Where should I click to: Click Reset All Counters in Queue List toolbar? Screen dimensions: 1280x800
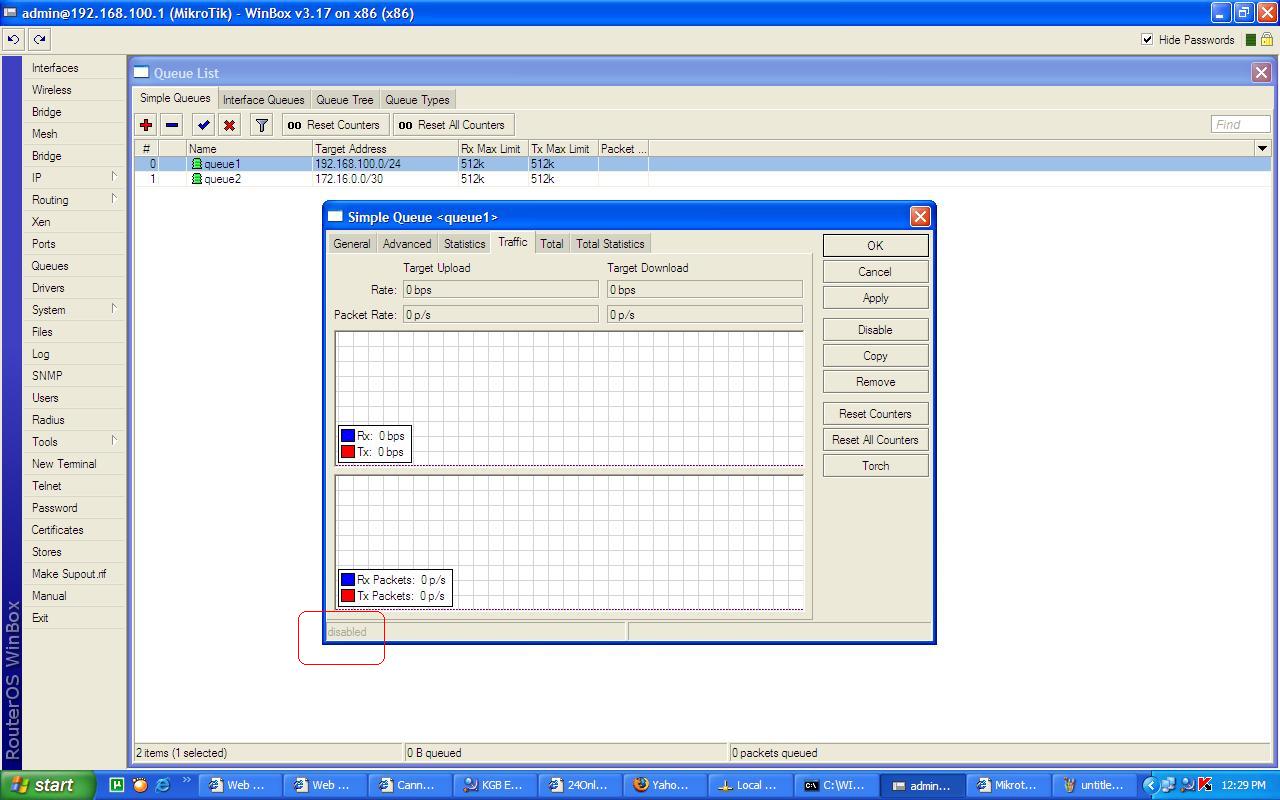(452, 125)
